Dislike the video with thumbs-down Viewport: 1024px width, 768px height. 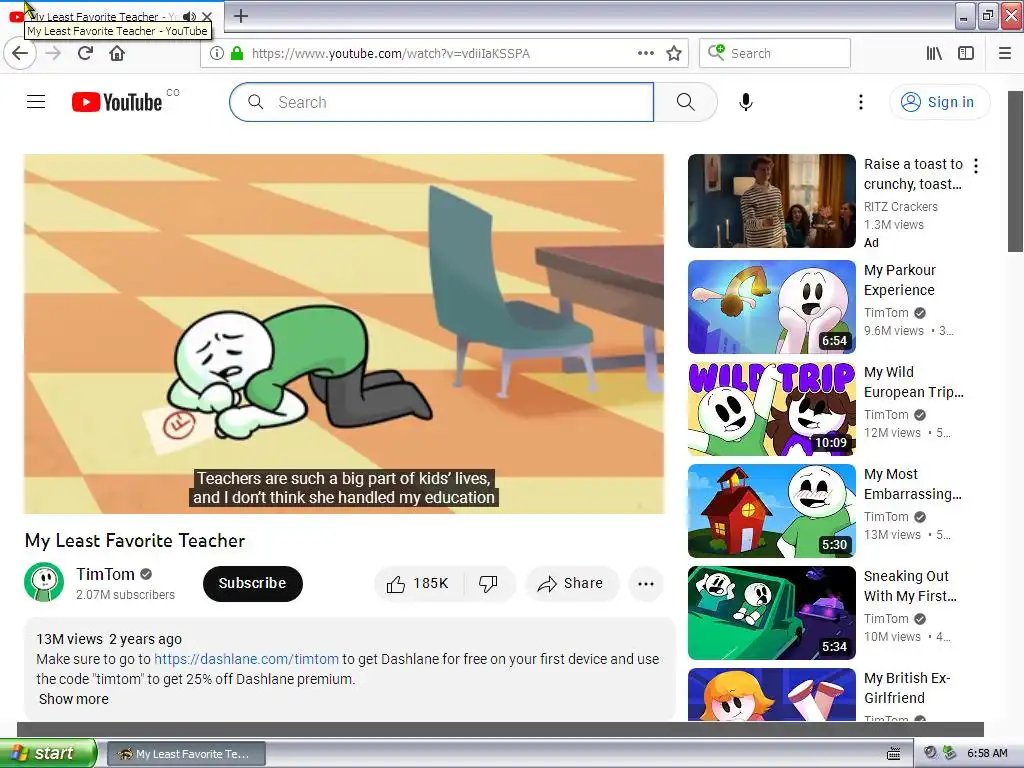(x=488, y=583)
